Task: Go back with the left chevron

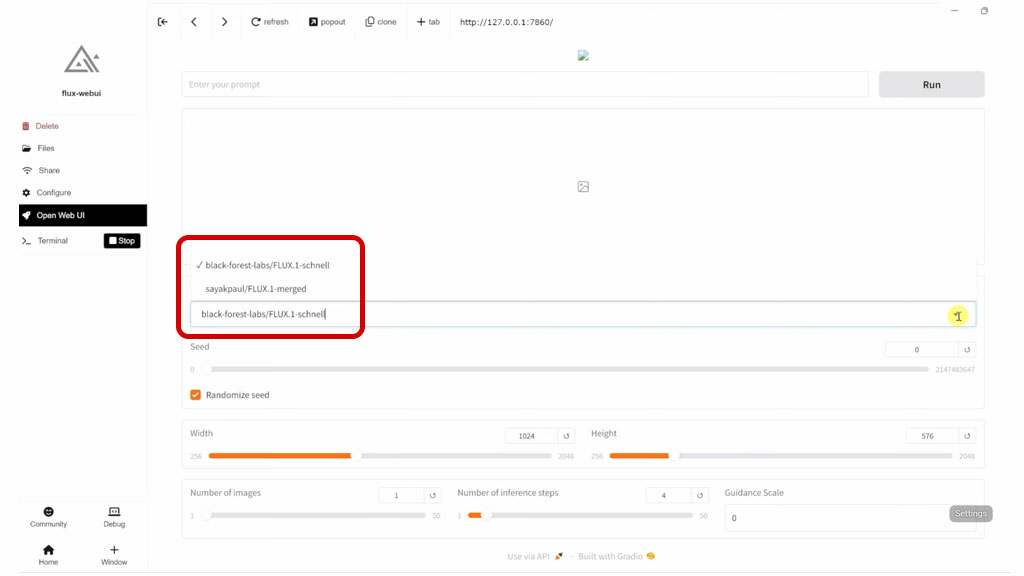Action: (x=194, y=22)
